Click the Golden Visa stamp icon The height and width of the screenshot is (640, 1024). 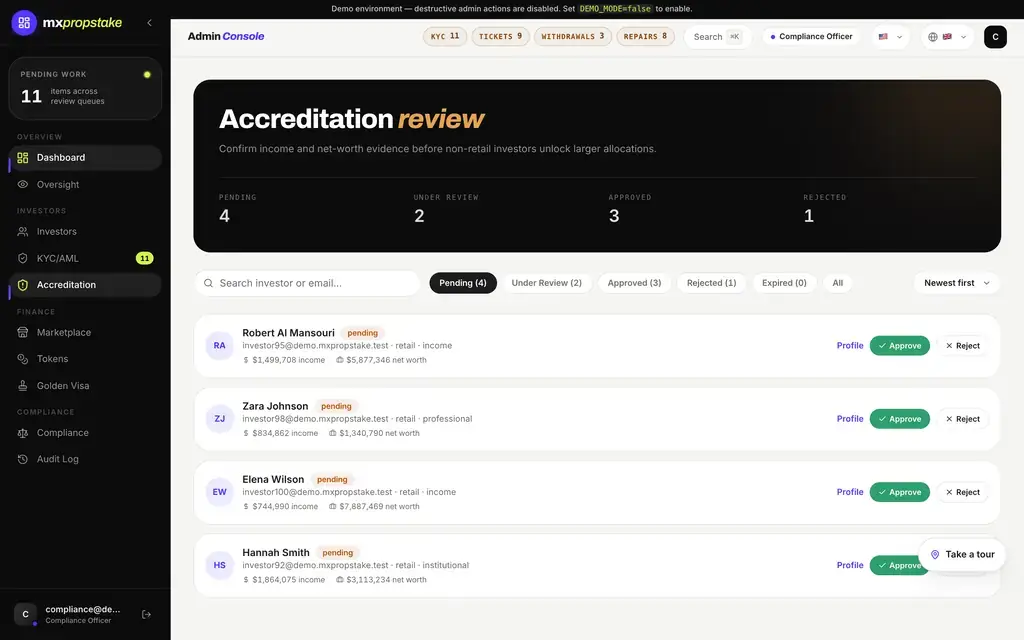click(x=23, y=385)
